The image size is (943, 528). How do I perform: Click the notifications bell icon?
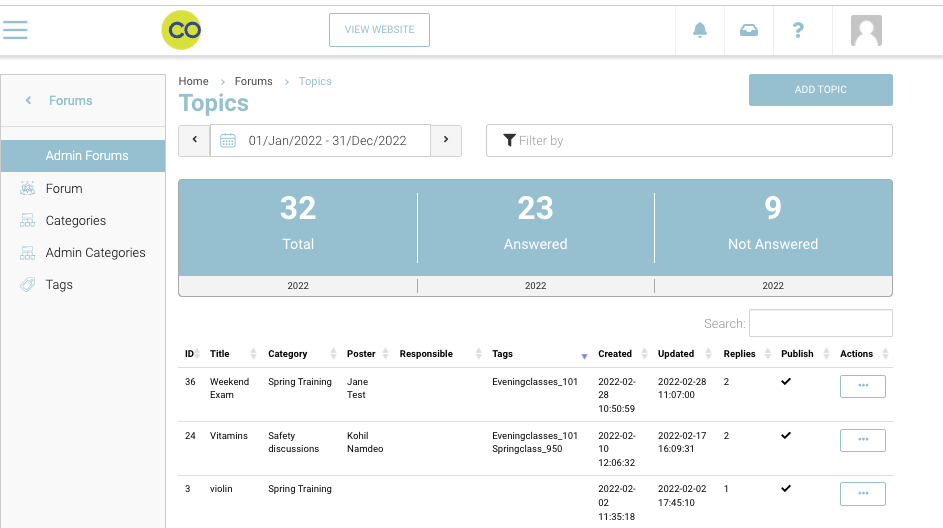coord(700,30)
